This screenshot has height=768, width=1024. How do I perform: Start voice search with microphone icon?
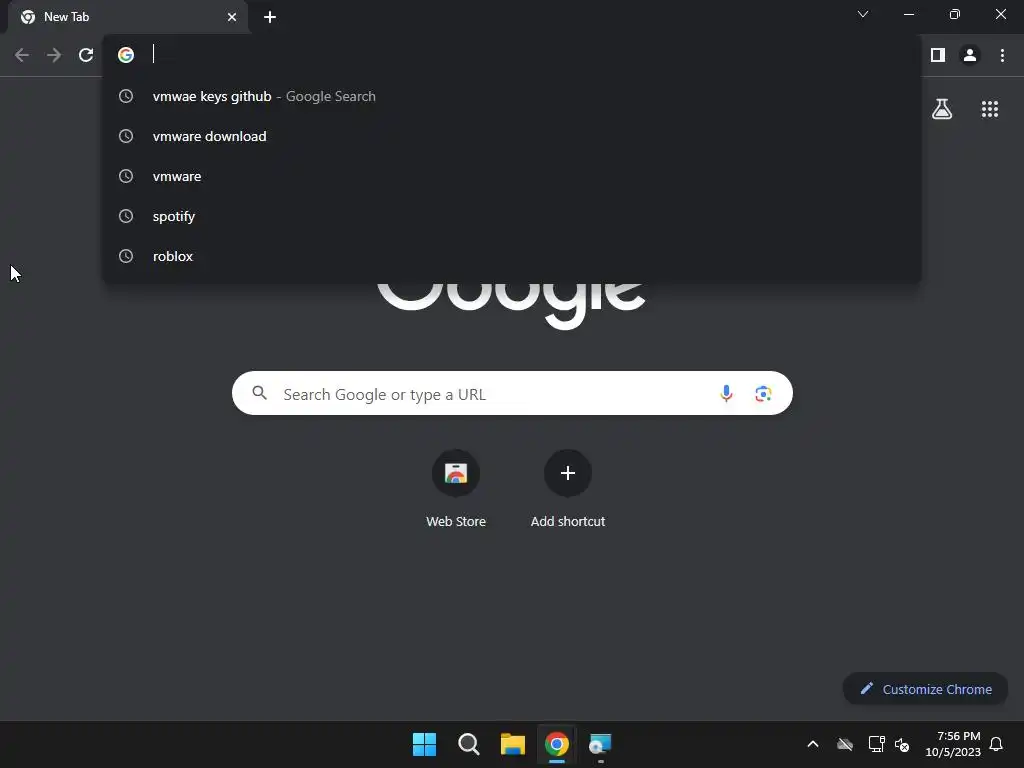pyautogui.click(x=726, y=393)
